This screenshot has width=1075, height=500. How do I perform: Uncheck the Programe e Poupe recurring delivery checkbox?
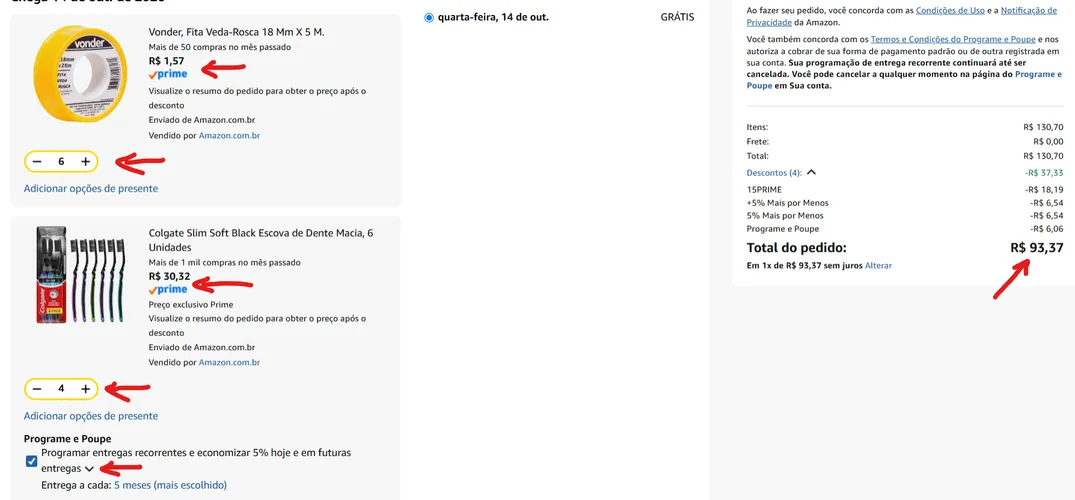click(x=32, y=461)
